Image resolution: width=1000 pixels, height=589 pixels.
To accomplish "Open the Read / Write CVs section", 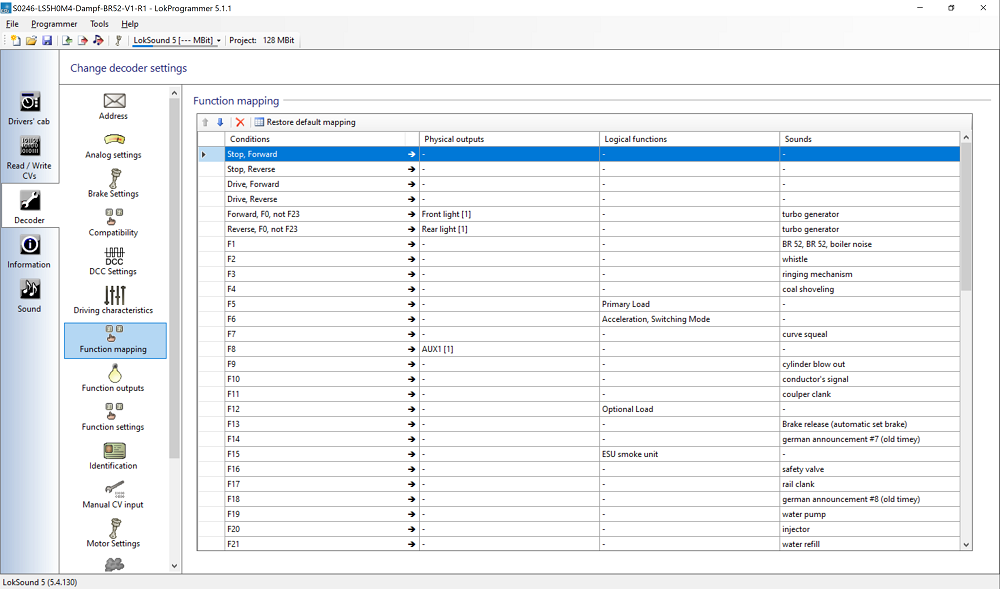I will tap(29, 156).
